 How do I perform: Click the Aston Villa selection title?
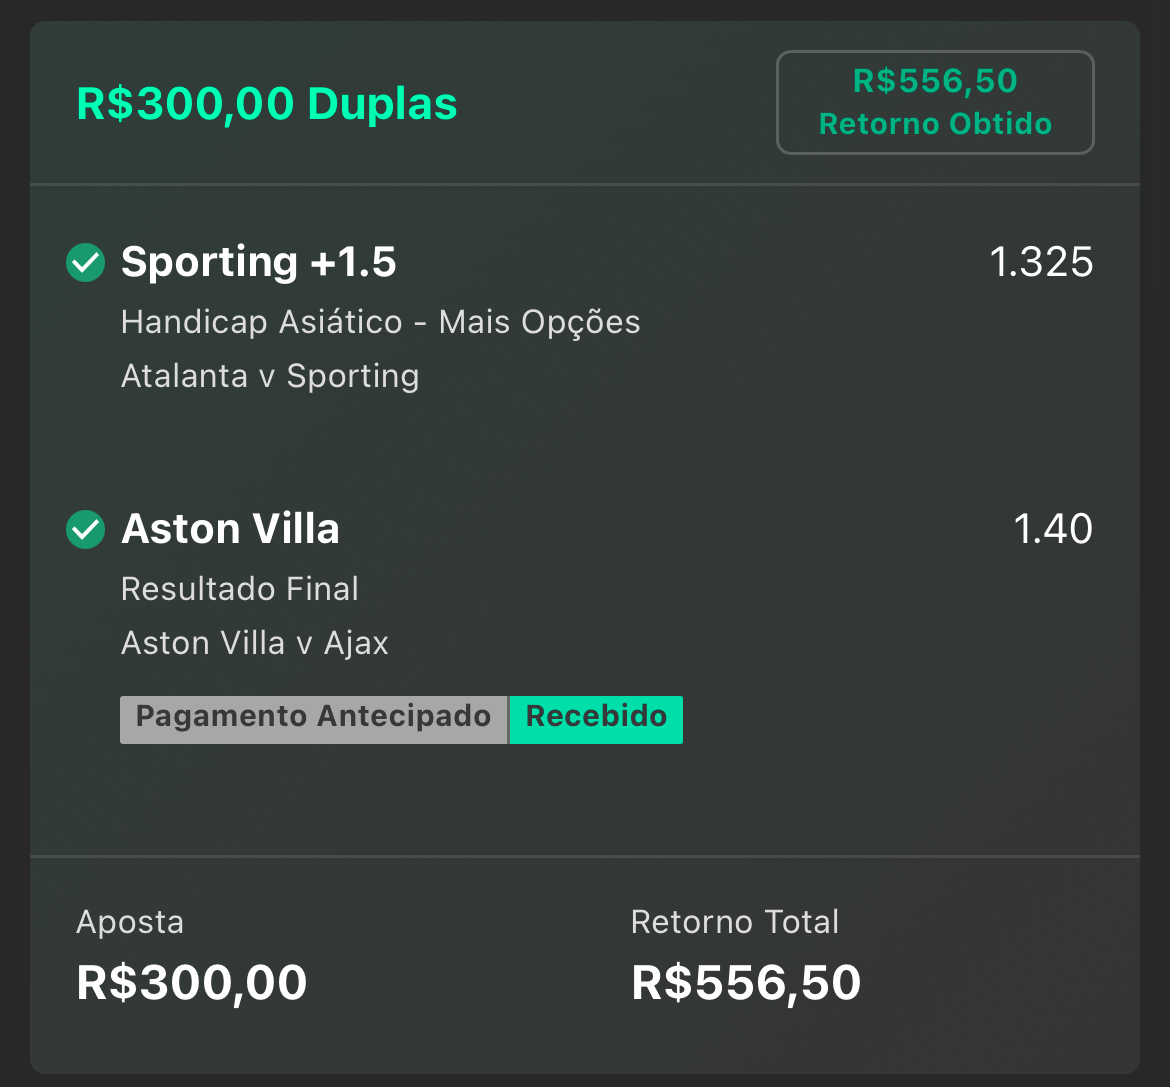(230, 529)
